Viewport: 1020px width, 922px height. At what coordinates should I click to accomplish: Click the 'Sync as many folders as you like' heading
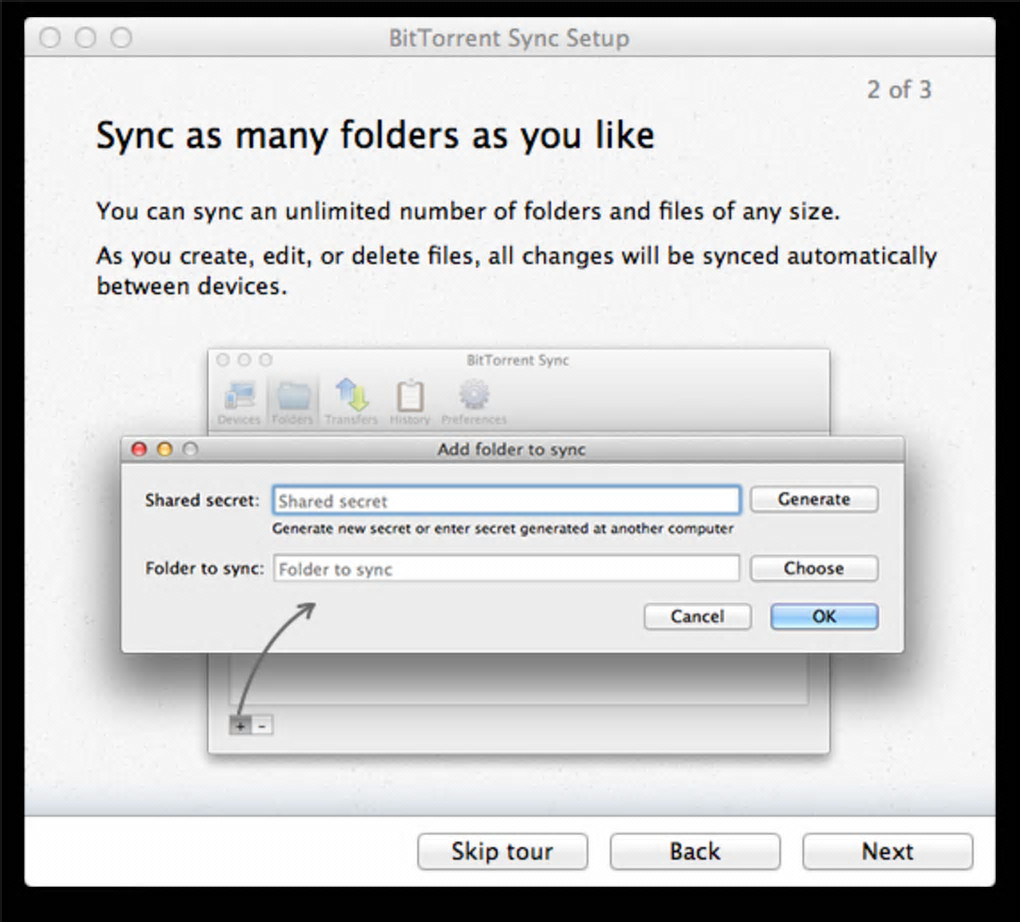(x=375, y=136)
